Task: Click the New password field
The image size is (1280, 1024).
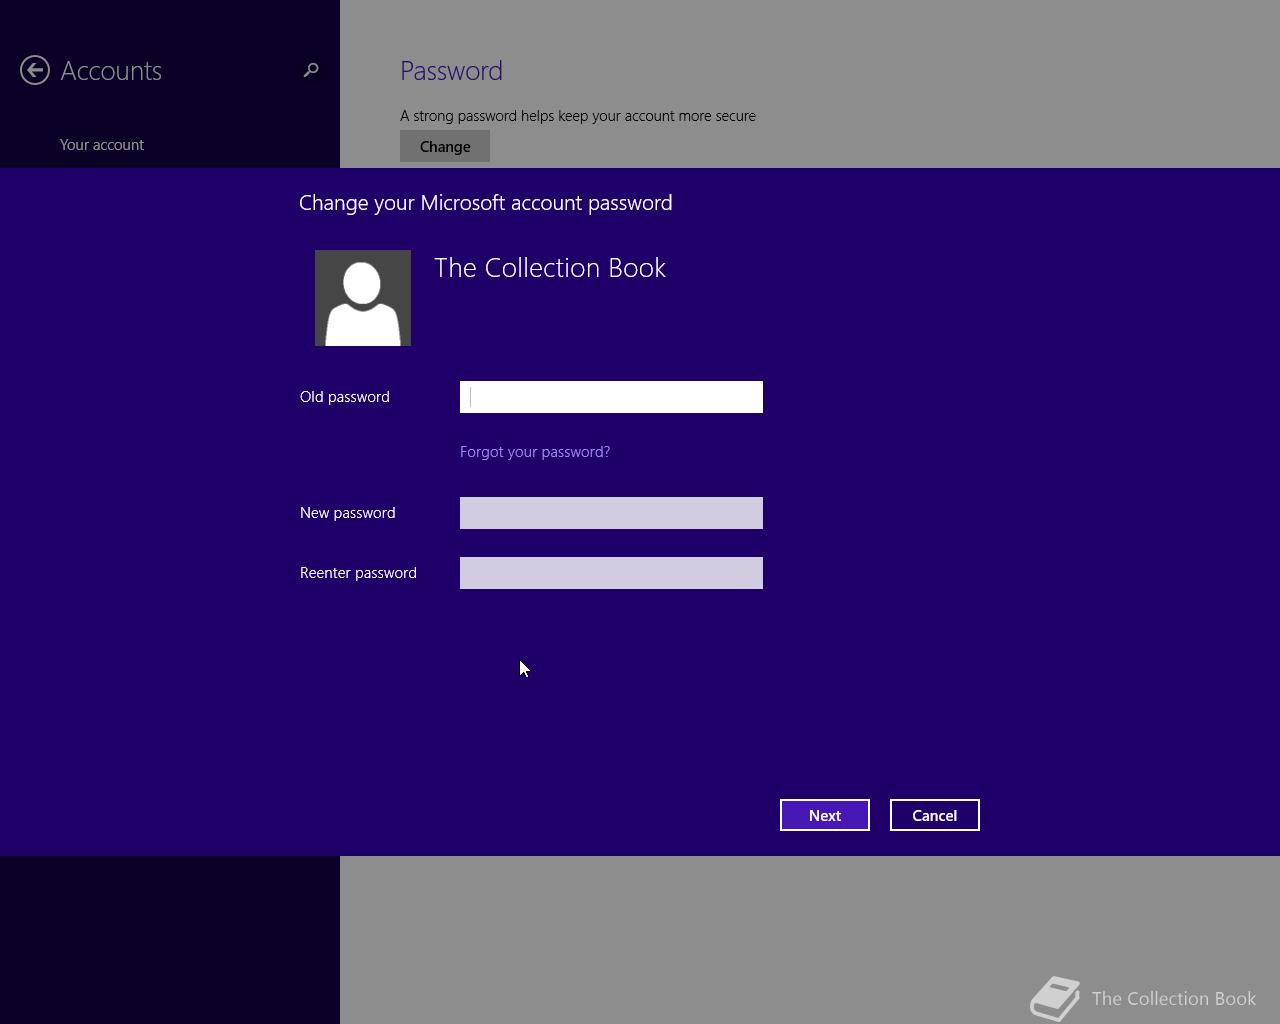Action: point(611,513)
